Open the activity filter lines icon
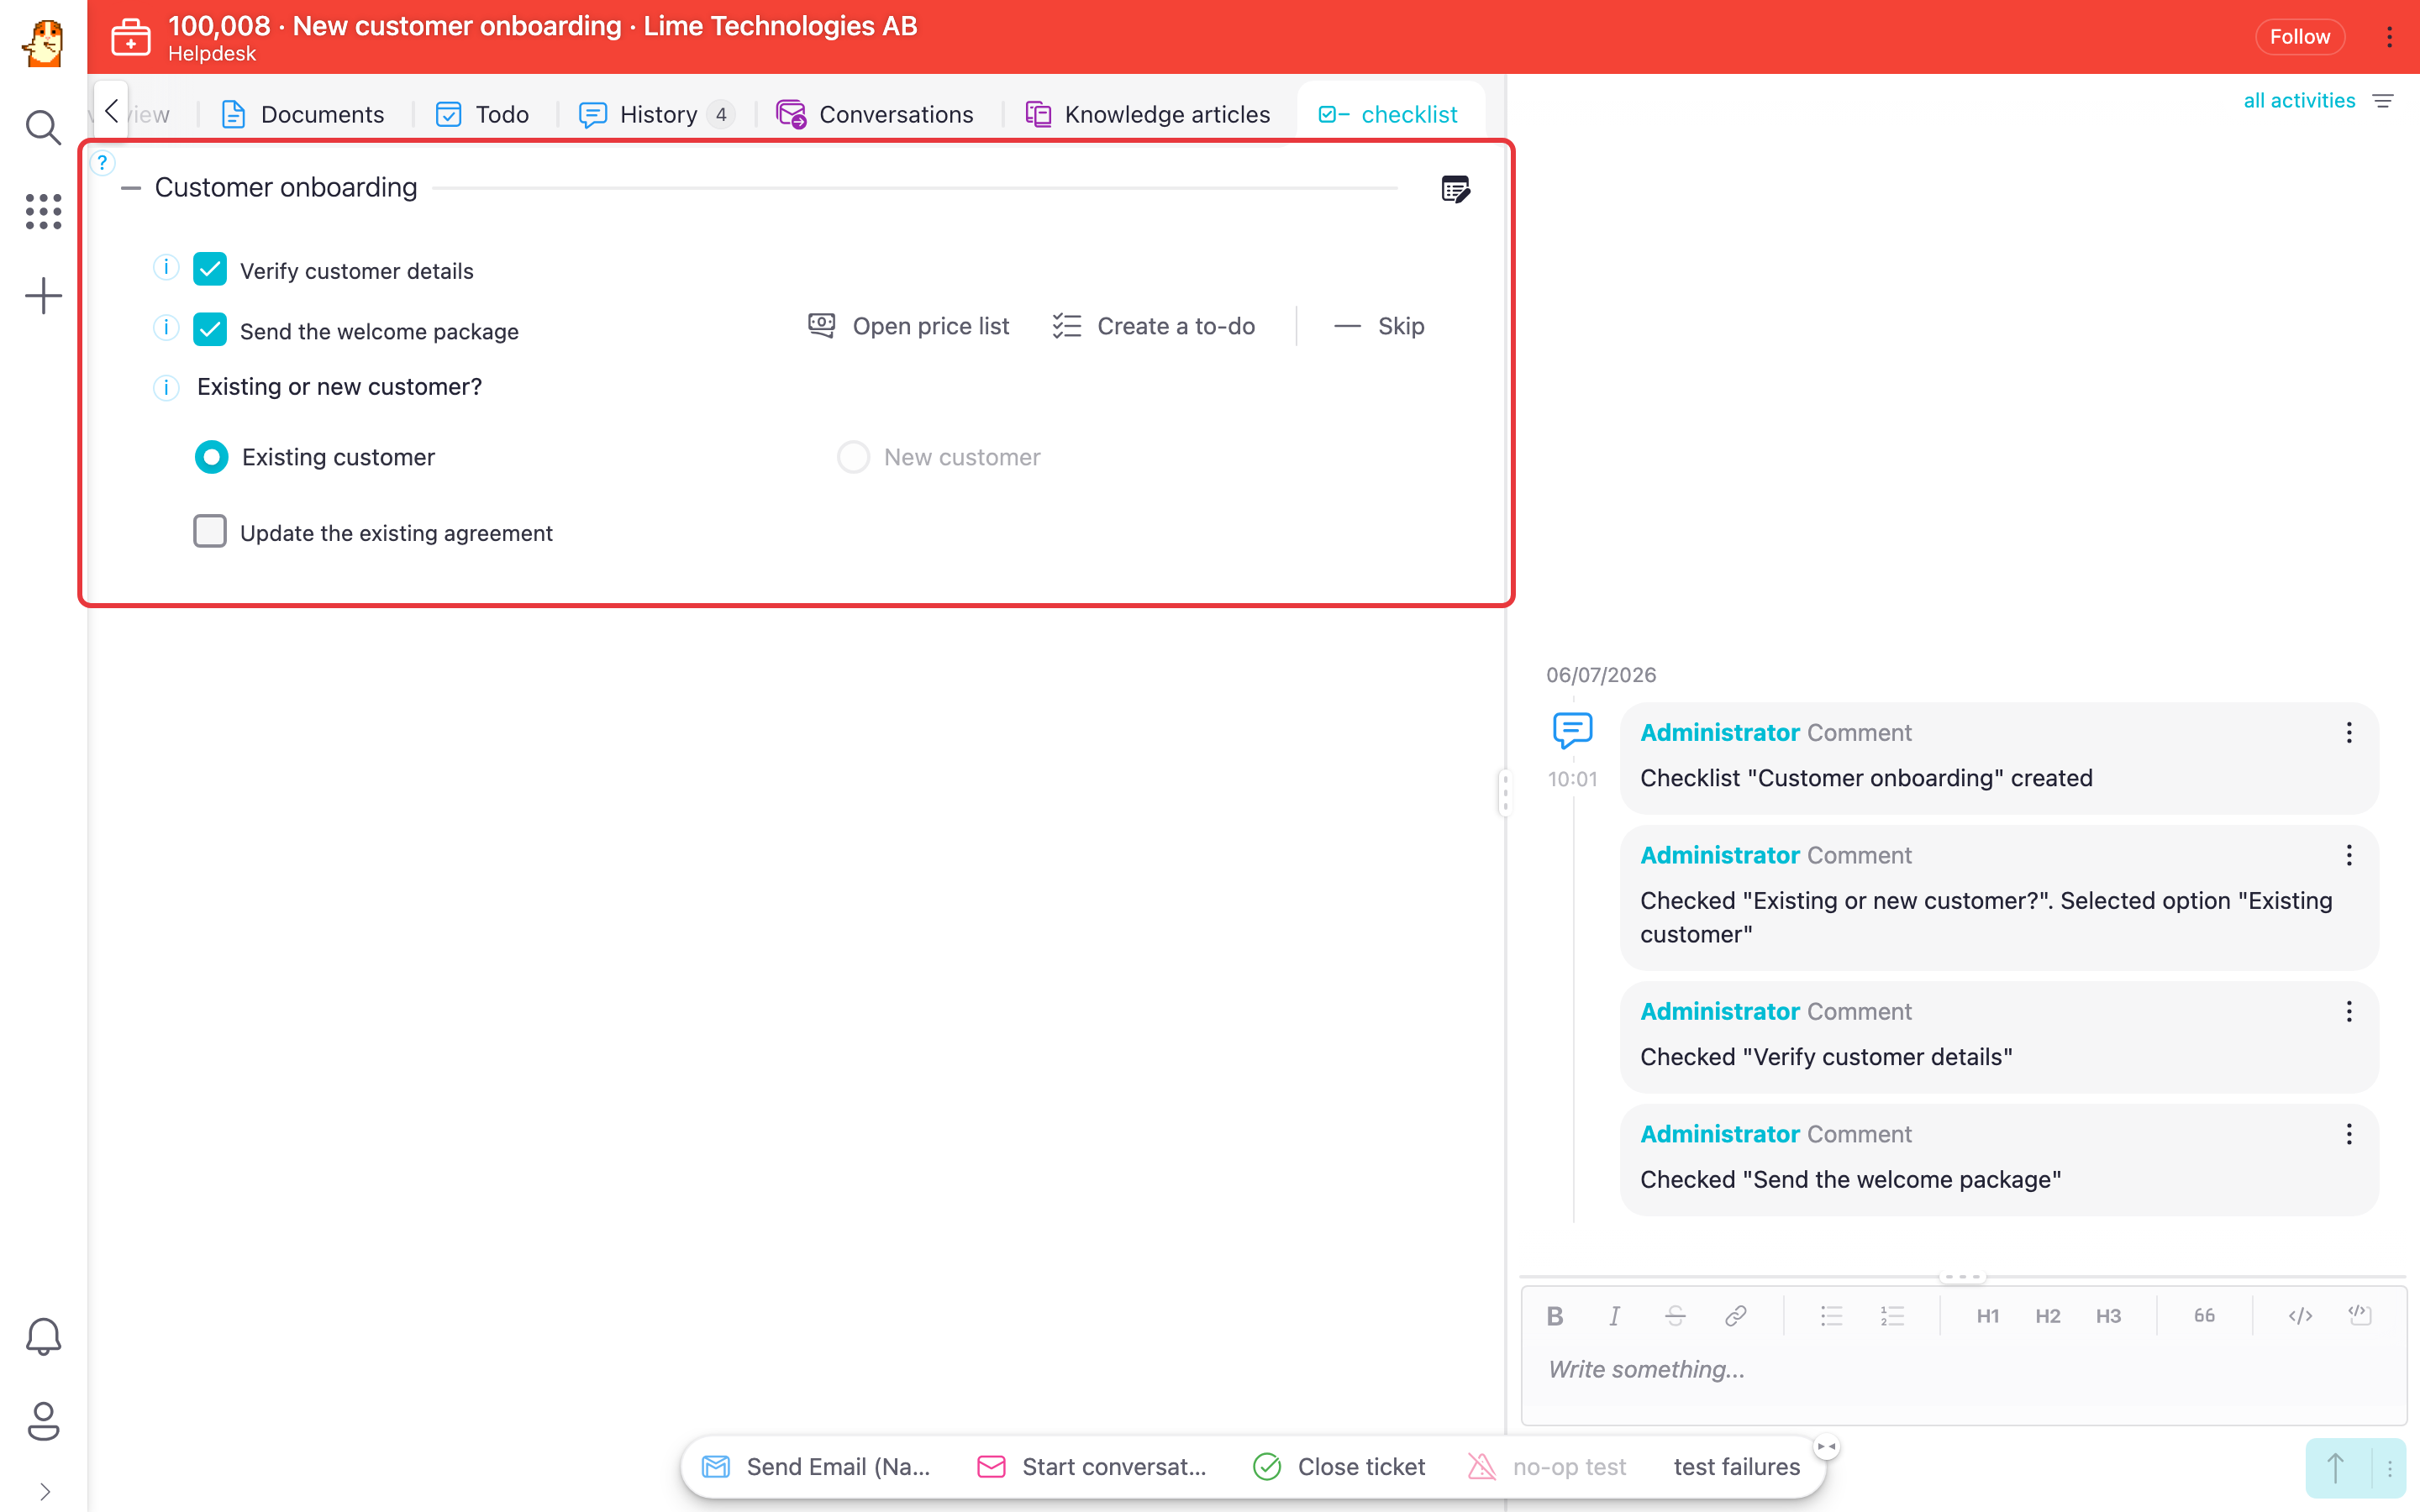The image size is (2420, 1512). point(2384,101)
